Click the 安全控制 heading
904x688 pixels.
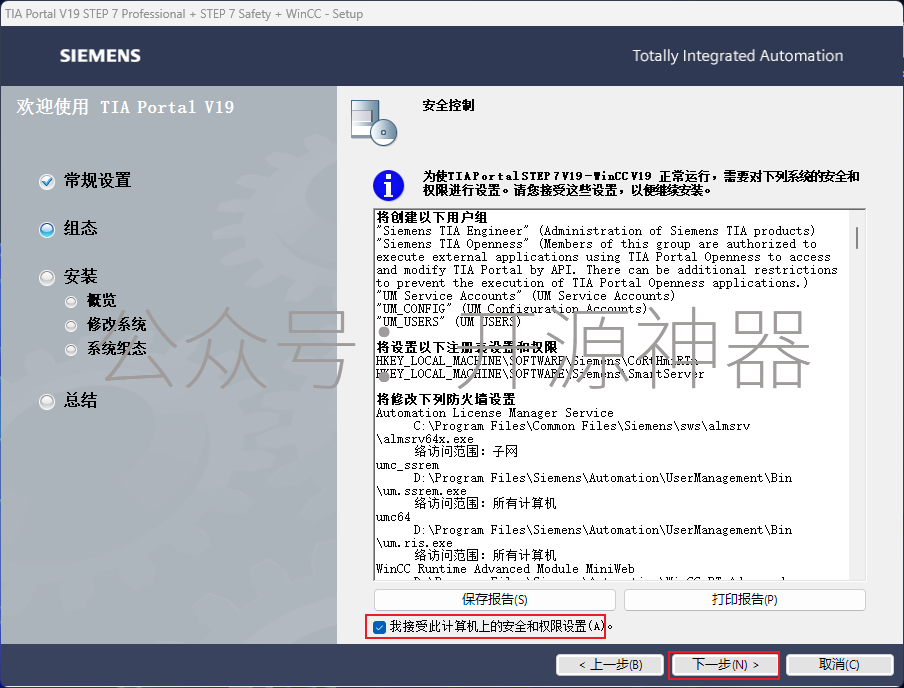[x=449, y=106]
